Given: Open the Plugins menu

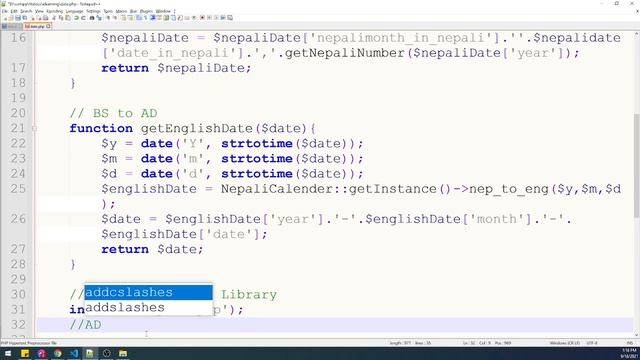Looking at the screenshot, I should 146,11.
